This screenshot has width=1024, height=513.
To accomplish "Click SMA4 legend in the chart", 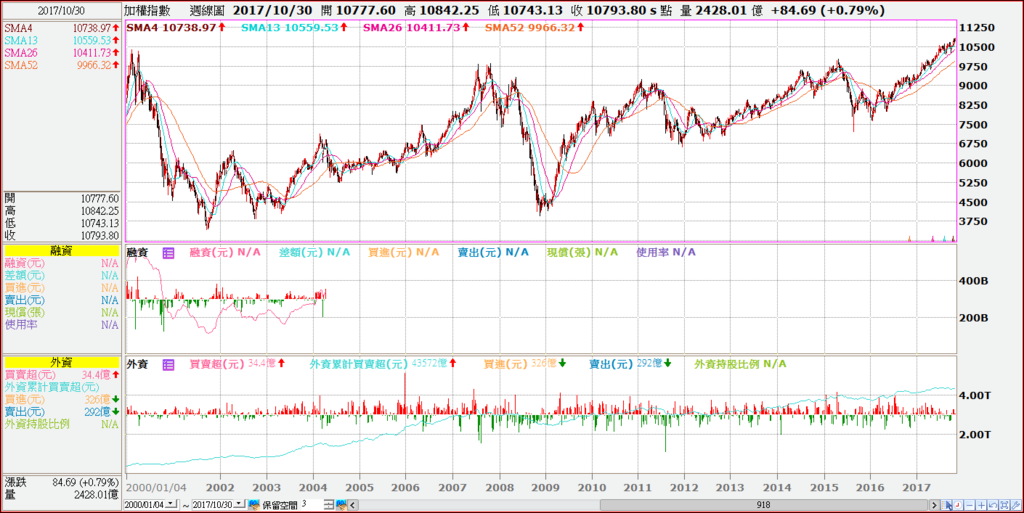I will [176, 27].
